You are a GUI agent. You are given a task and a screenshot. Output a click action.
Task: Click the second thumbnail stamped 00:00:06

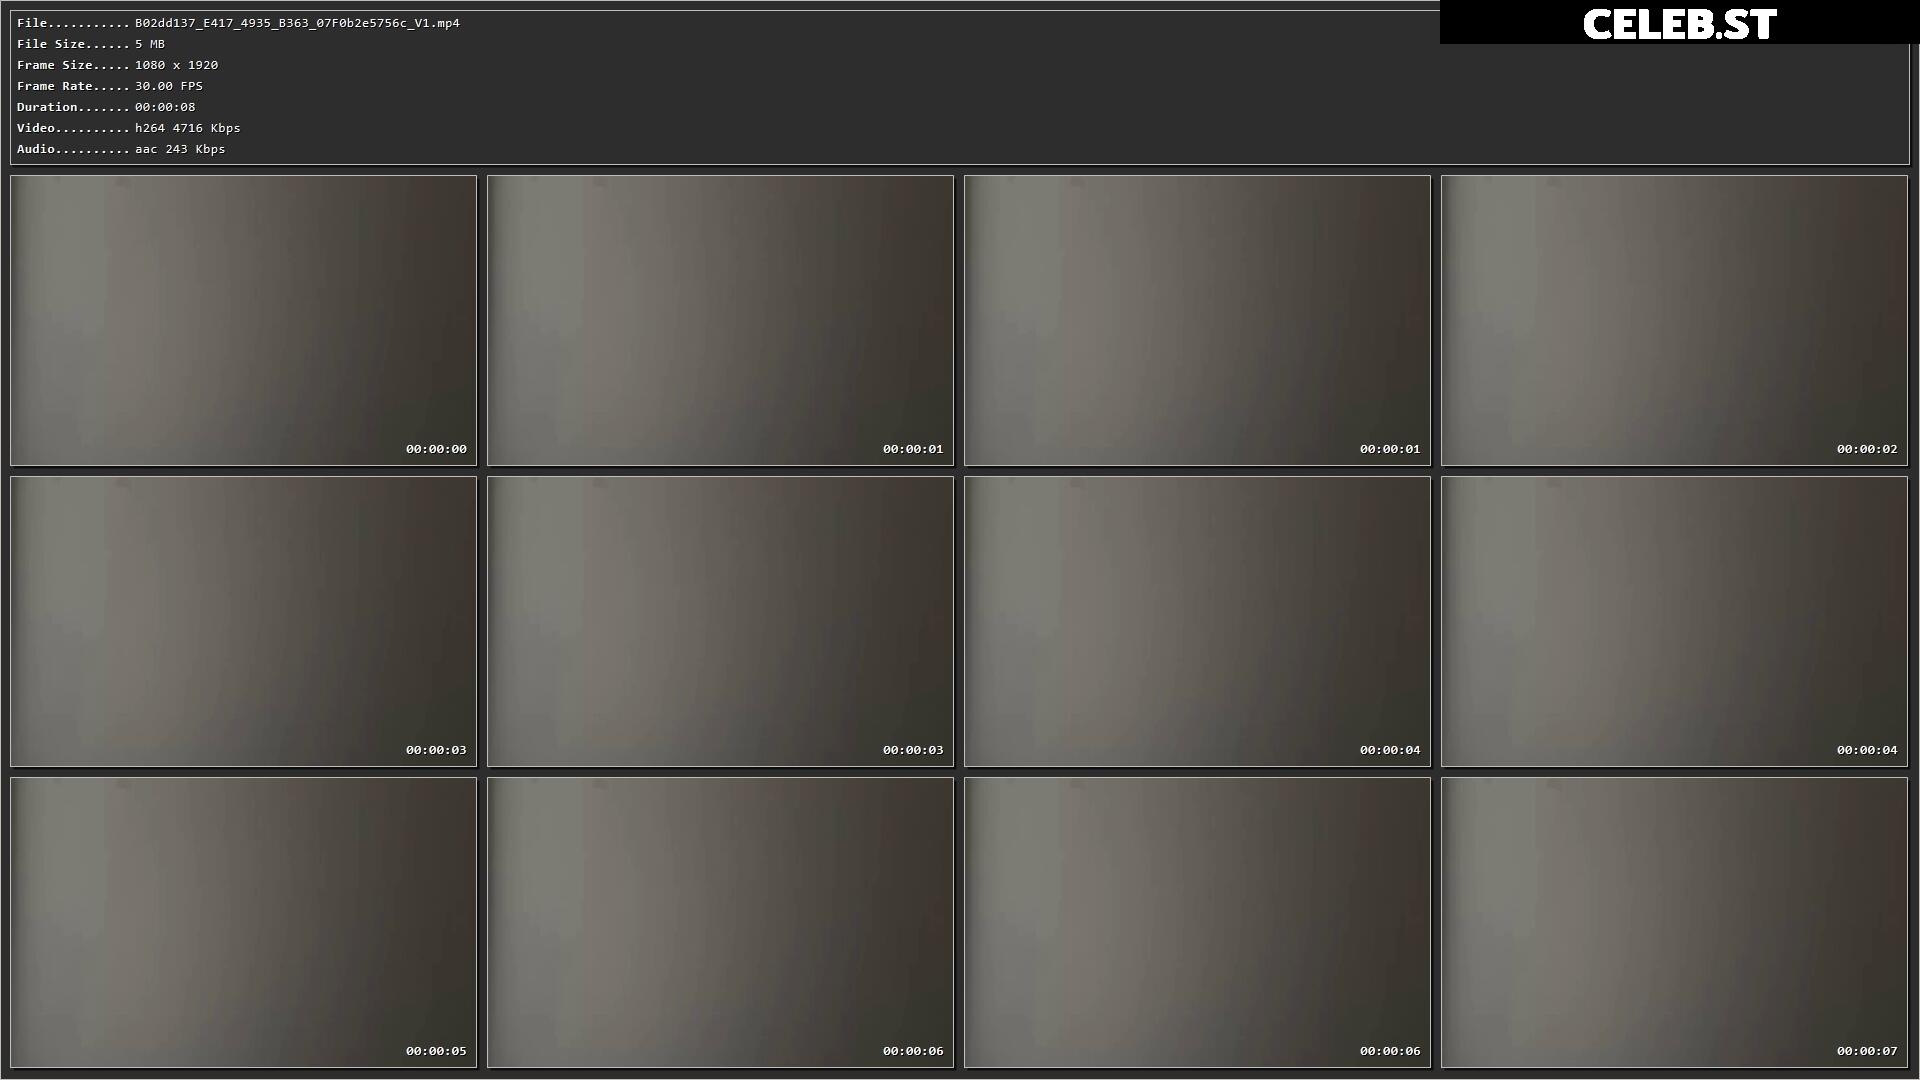(1197, 922)
